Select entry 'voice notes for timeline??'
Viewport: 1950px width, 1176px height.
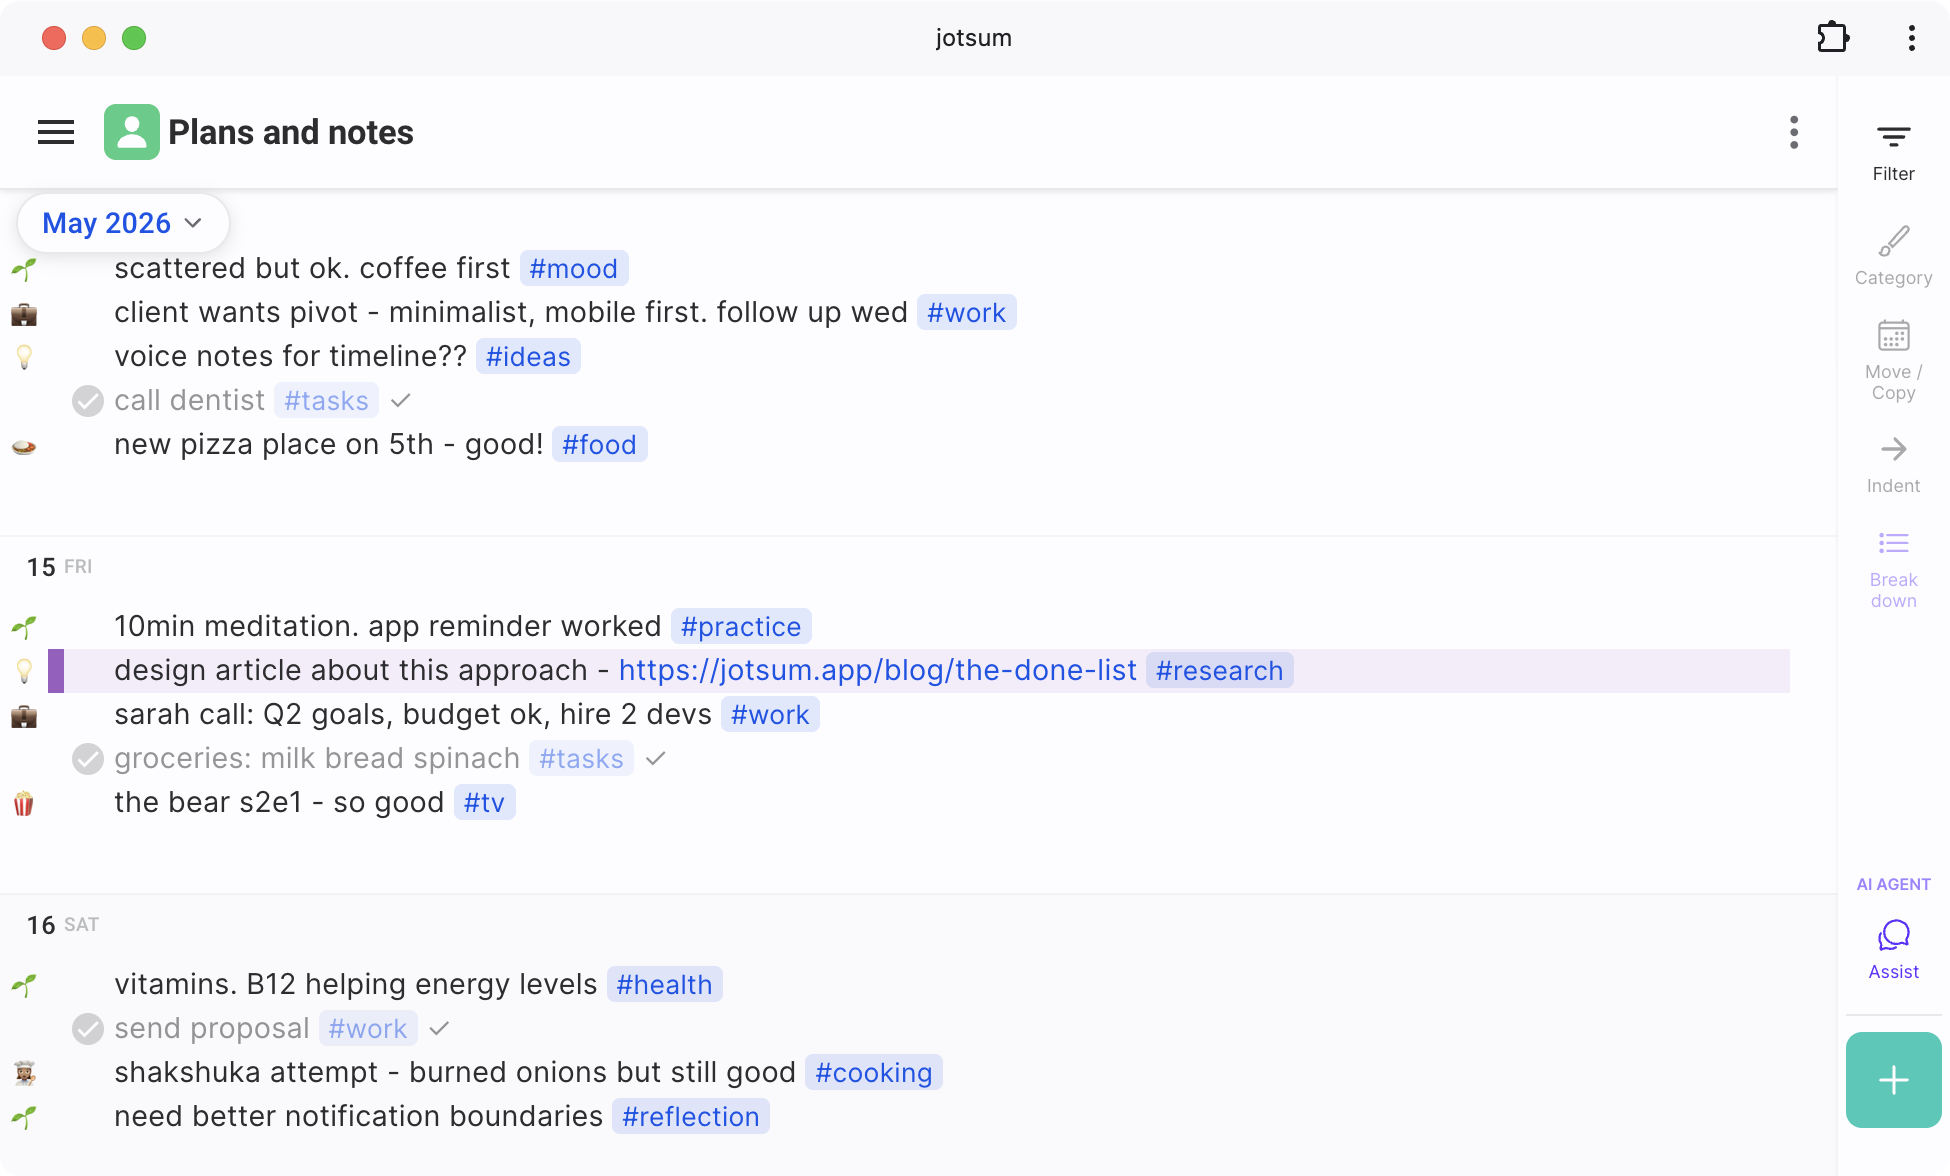click(x=290, y=356)
